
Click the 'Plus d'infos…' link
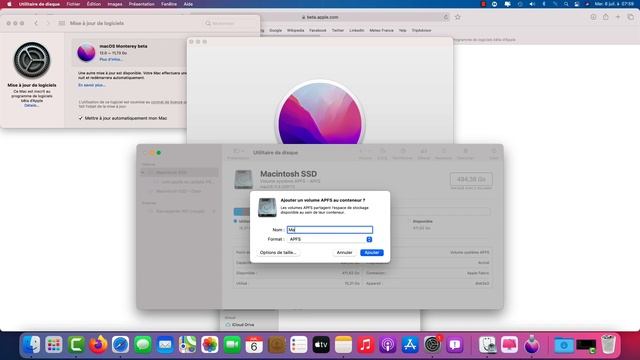[111, 59]
